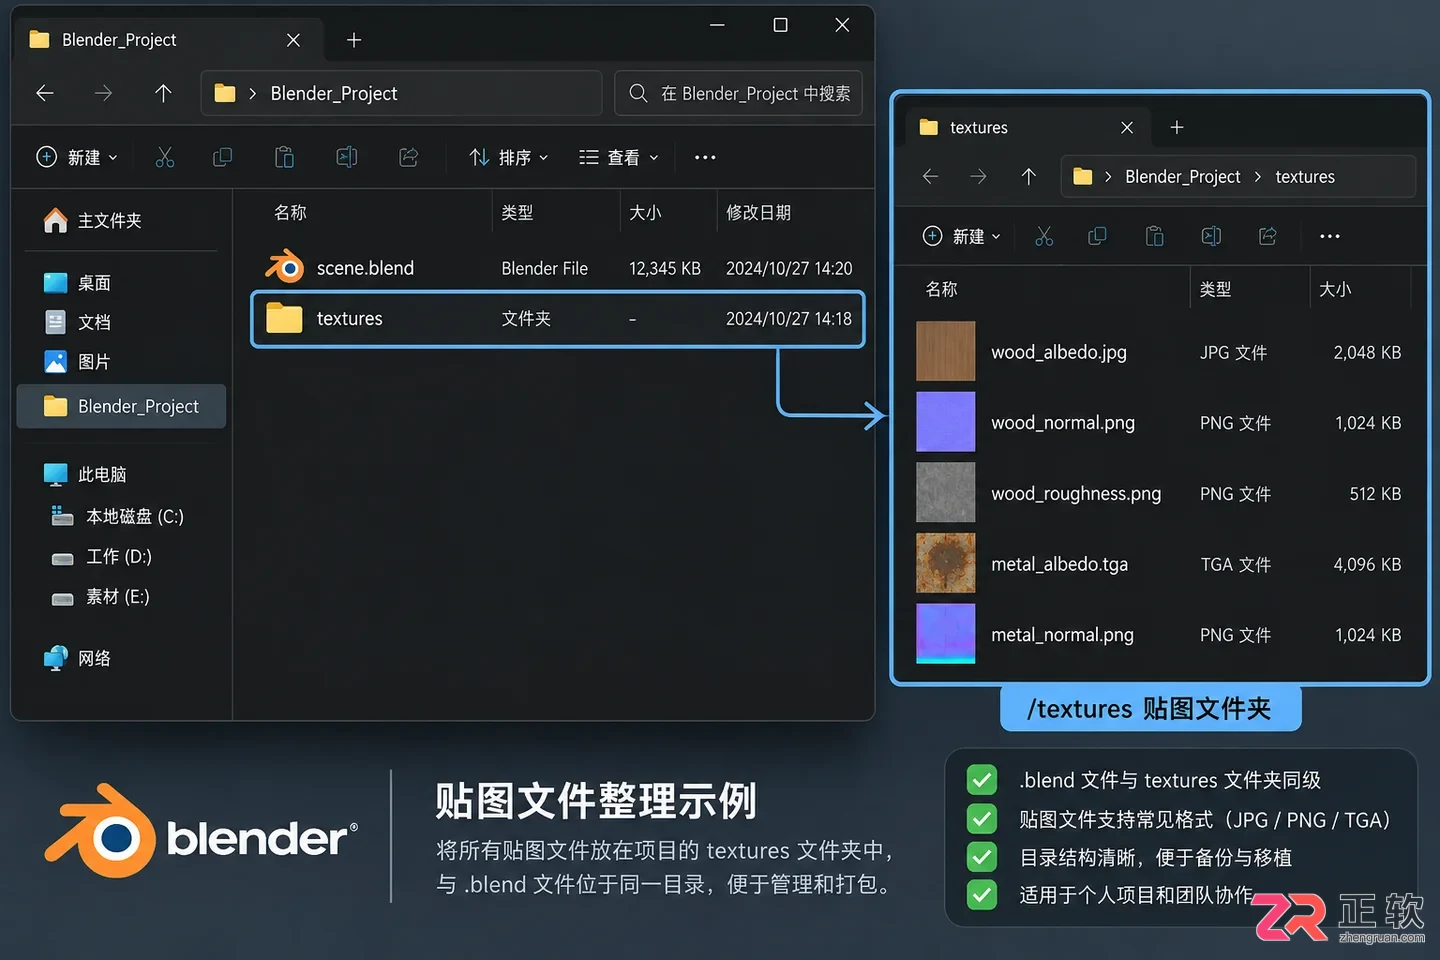This screenshot has height=960, width=1440.
Task: Click Cut icon in Blender_Project window toolbar
Action: click(165, 157)
